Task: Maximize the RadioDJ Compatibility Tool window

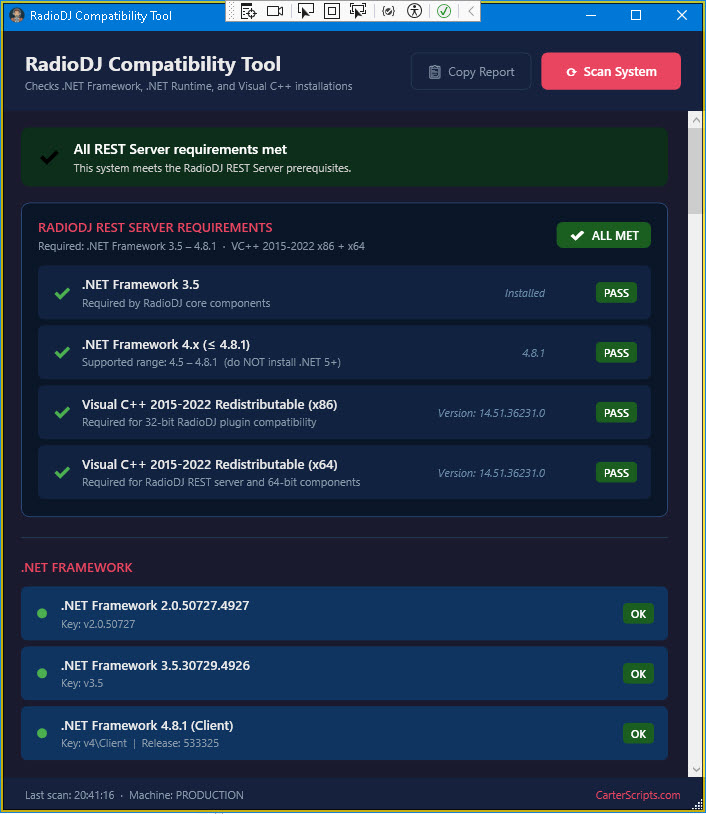Action: [x=636, y=15]
